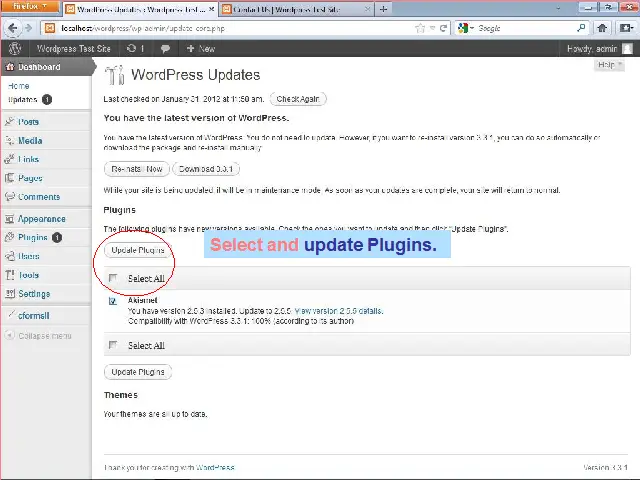Open the Appearance menu icon
Image resolution: width=640 pixels, height=480 pixels.
tap(9, 219)
